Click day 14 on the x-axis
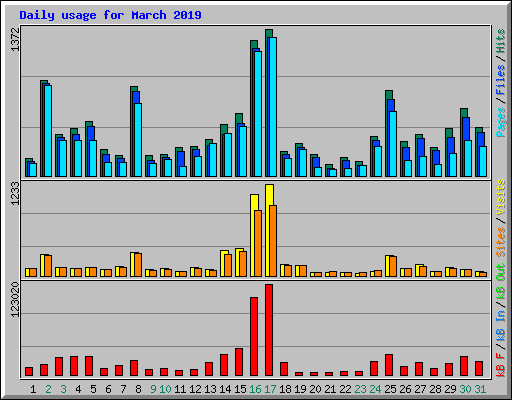The height and width of the screenshot is (400, 512). pyautogui.click(x=225, y=389)
